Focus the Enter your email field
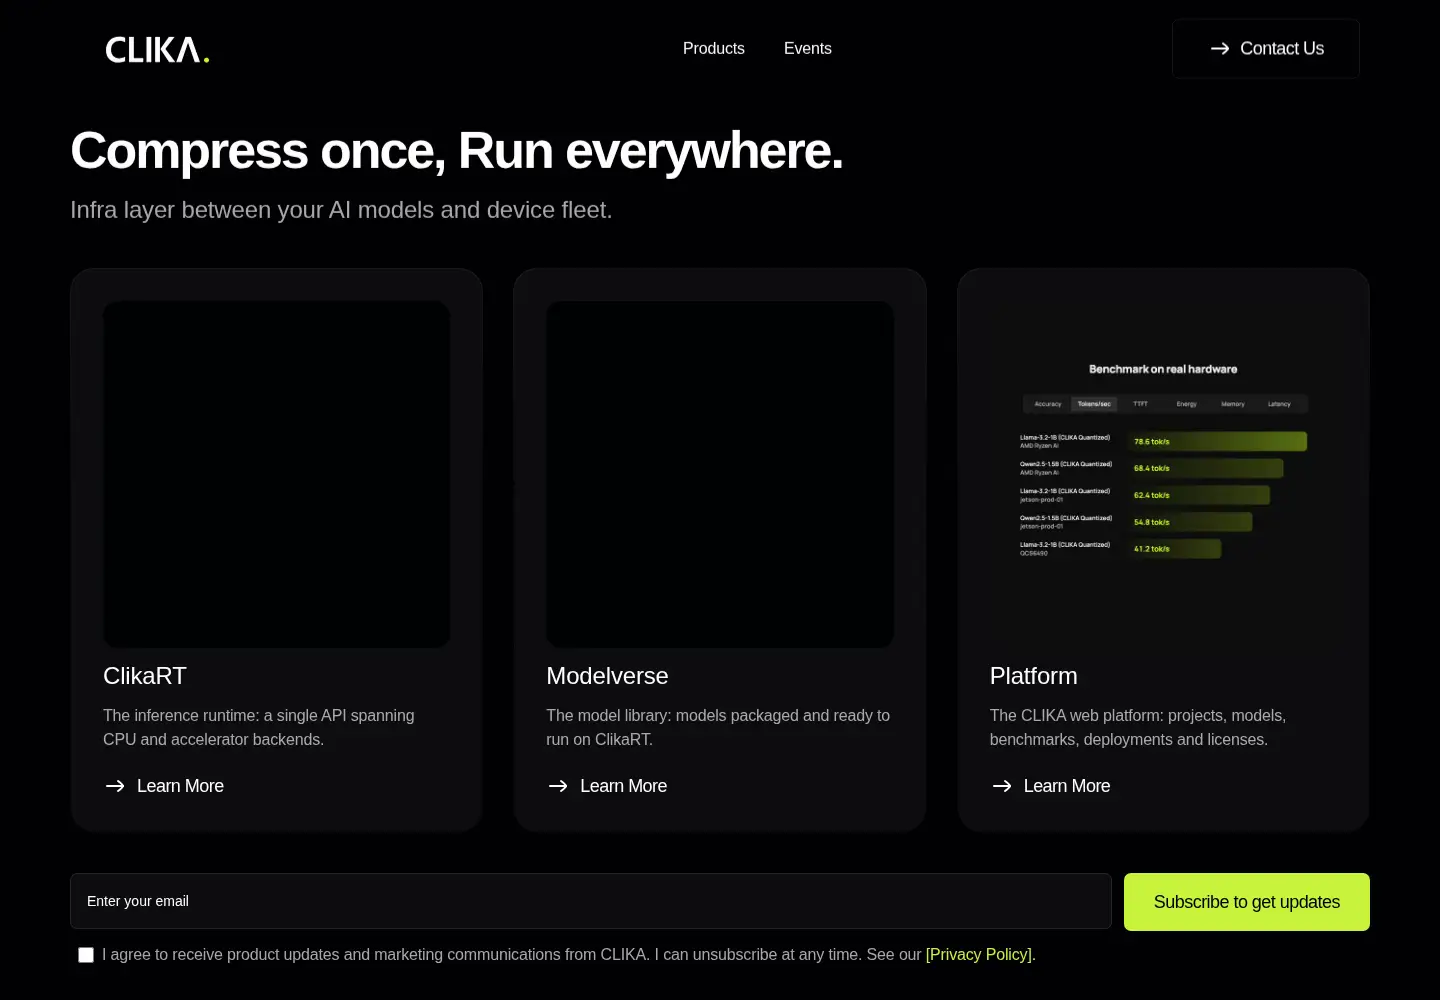Image resolution: width=1440 pixels, height=1000 pixels. [x=591, y=901]
